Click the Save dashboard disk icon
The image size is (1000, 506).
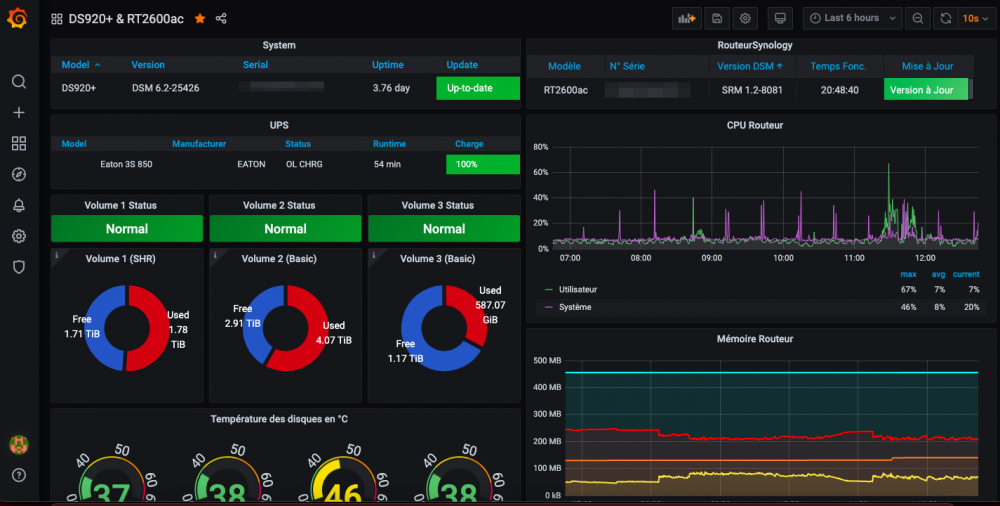click(x=717, y=18)
